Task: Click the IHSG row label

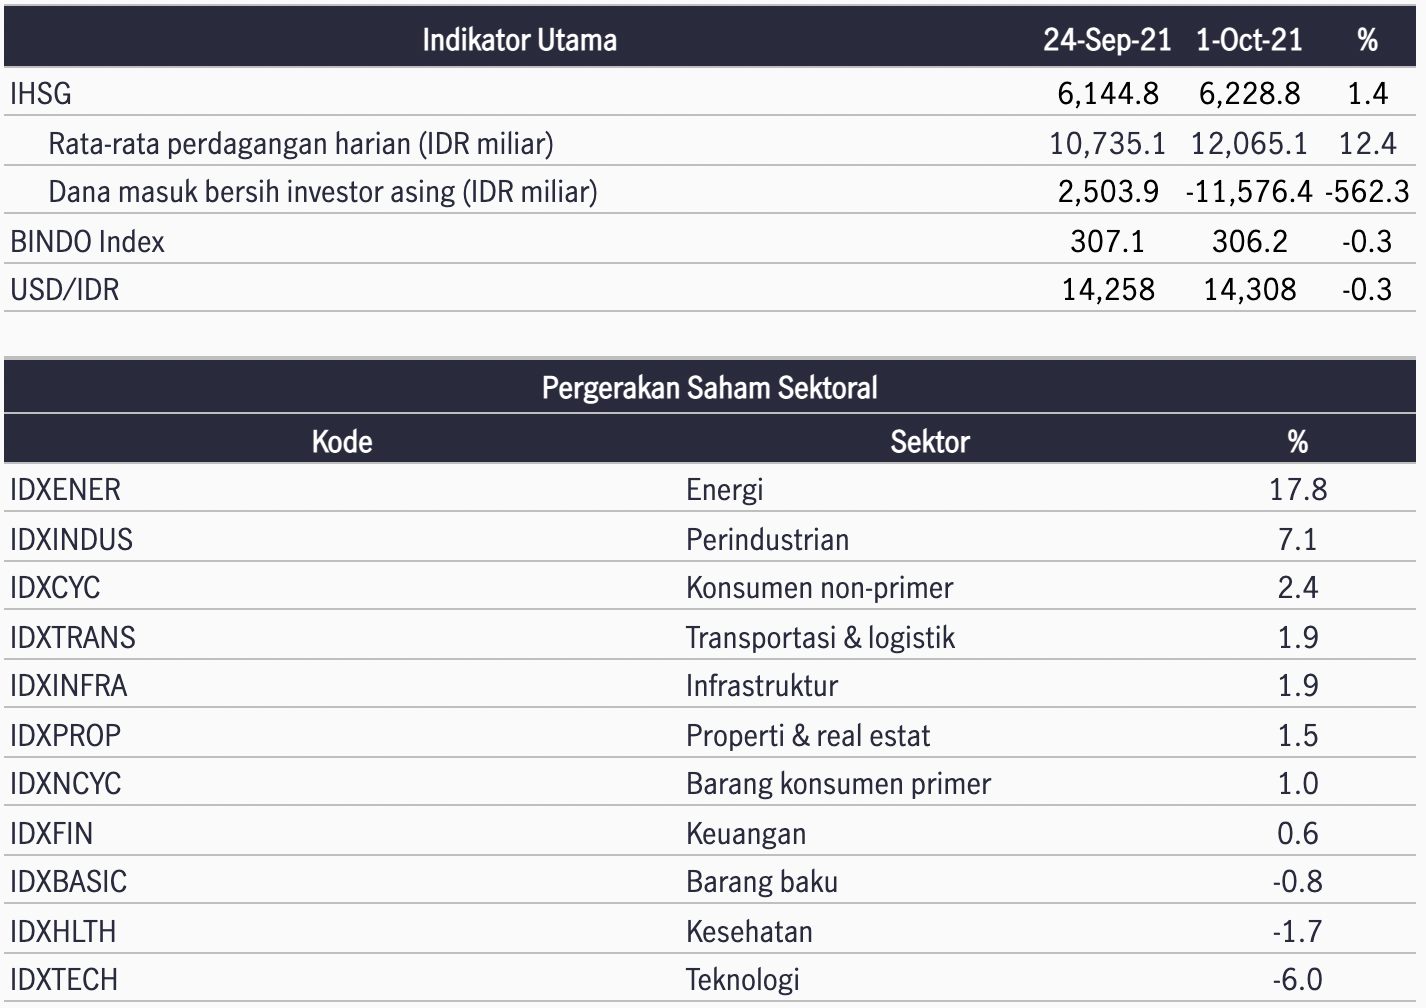Action: (x=41, y=94)
